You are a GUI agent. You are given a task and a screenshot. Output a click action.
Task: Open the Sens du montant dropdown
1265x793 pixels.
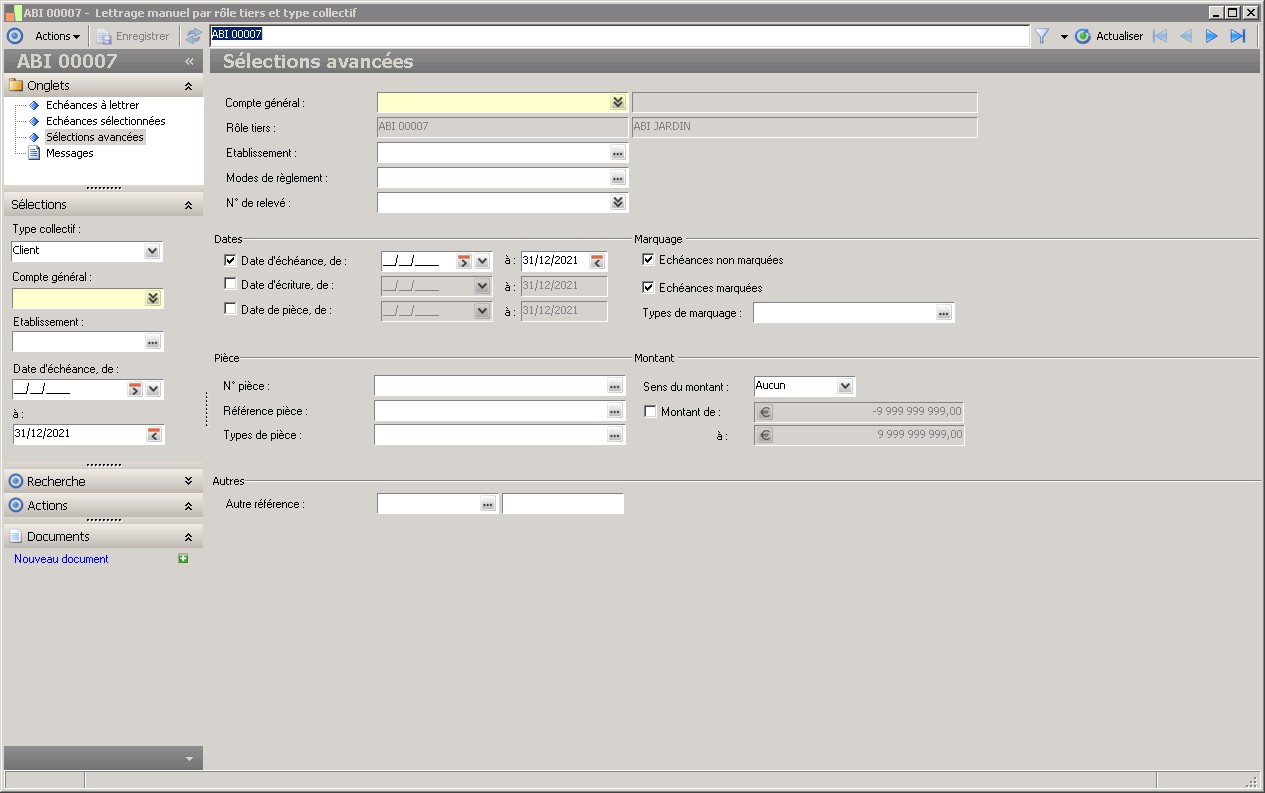(845, 386)
